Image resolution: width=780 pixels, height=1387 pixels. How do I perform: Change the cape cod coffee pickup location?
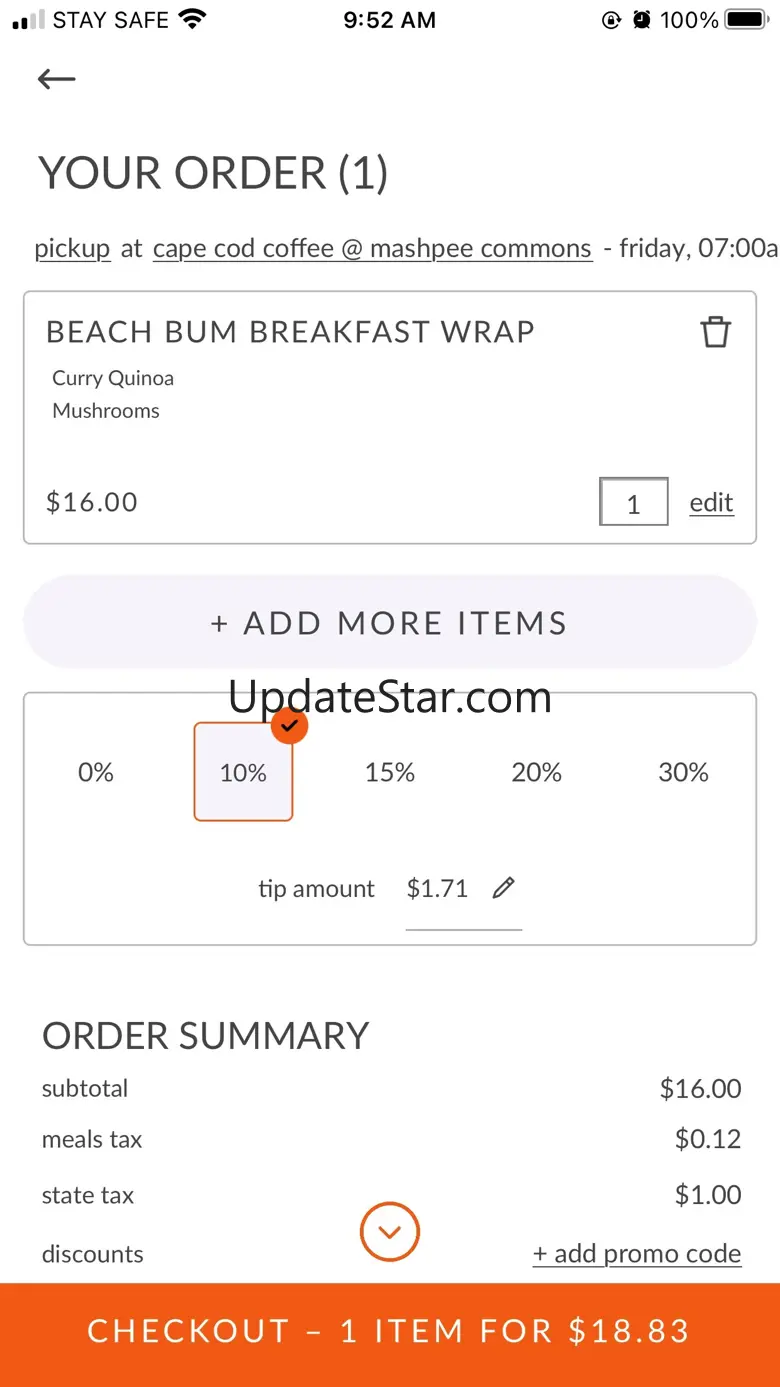click(x=372, y=248)
